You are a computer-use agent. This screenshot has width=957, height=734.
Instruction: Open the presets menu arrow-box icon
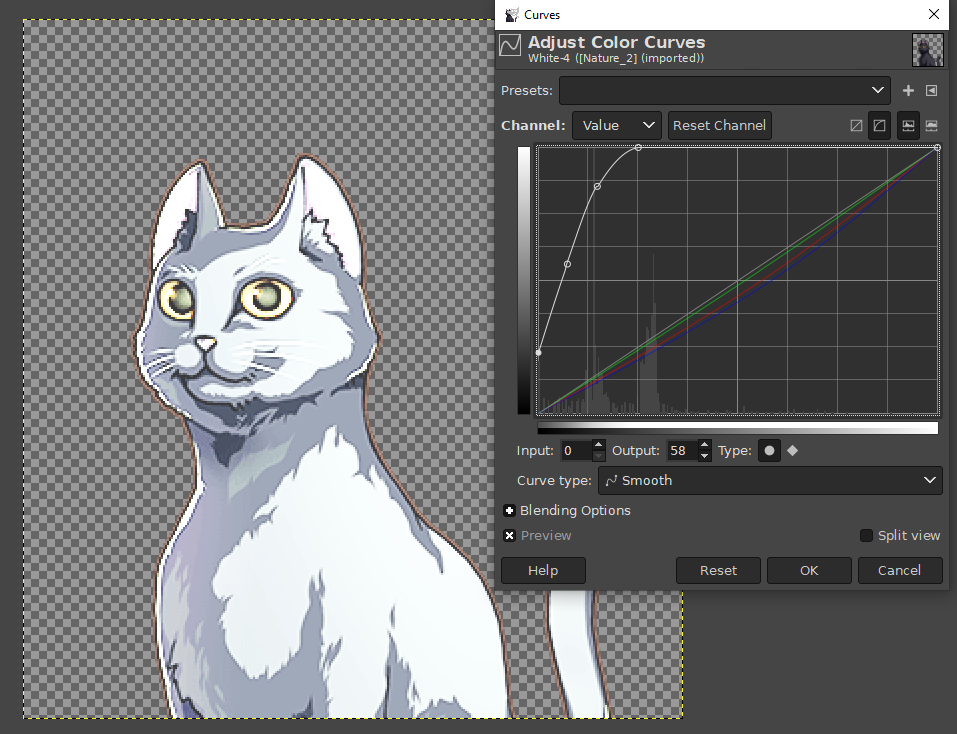tap(931, 90)
